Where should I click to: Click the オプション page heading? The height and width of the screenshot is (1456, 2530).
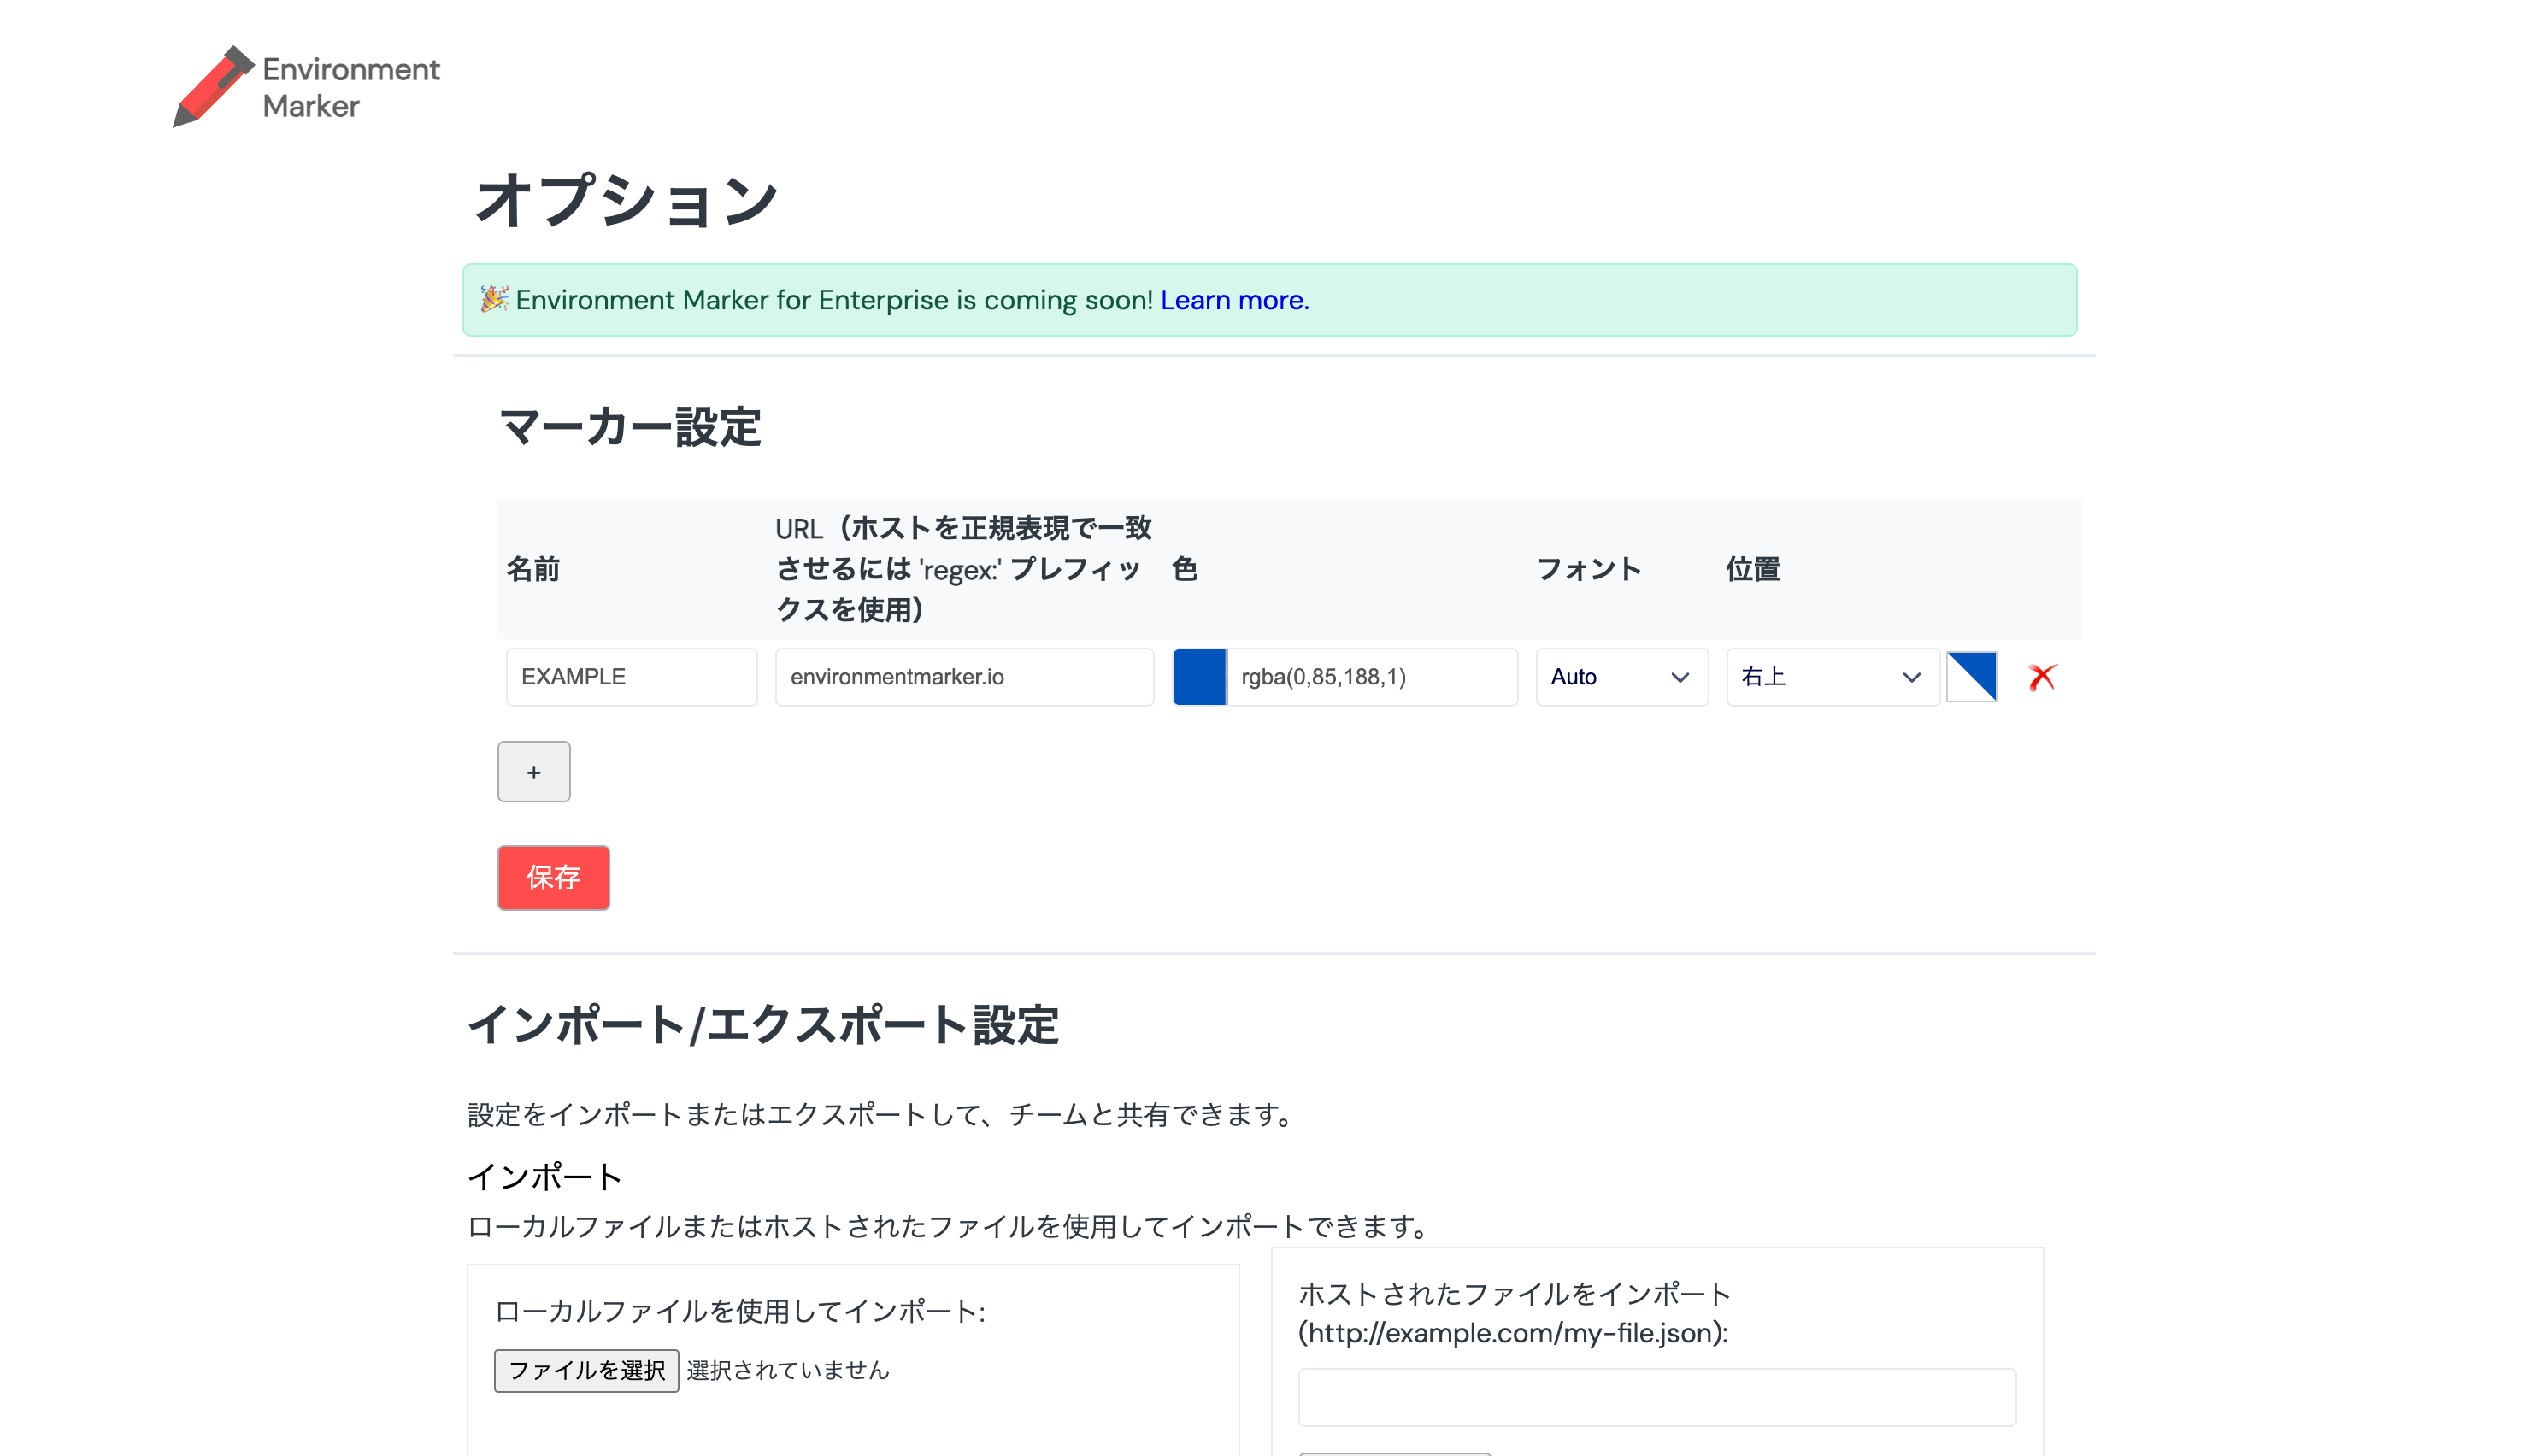click(x=626, y=200)
